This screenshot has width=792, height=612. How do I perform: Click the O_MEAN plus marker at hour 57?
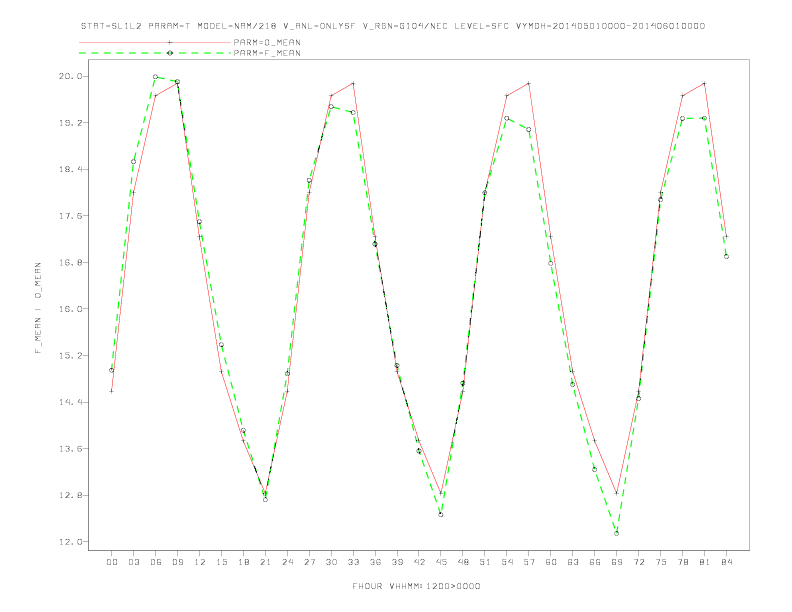(x=529, y=83)
